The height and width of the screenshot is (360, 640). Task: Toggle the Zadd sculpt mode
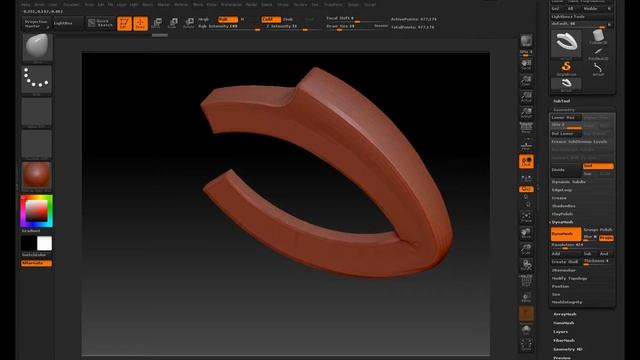click(x=271, y=19)
